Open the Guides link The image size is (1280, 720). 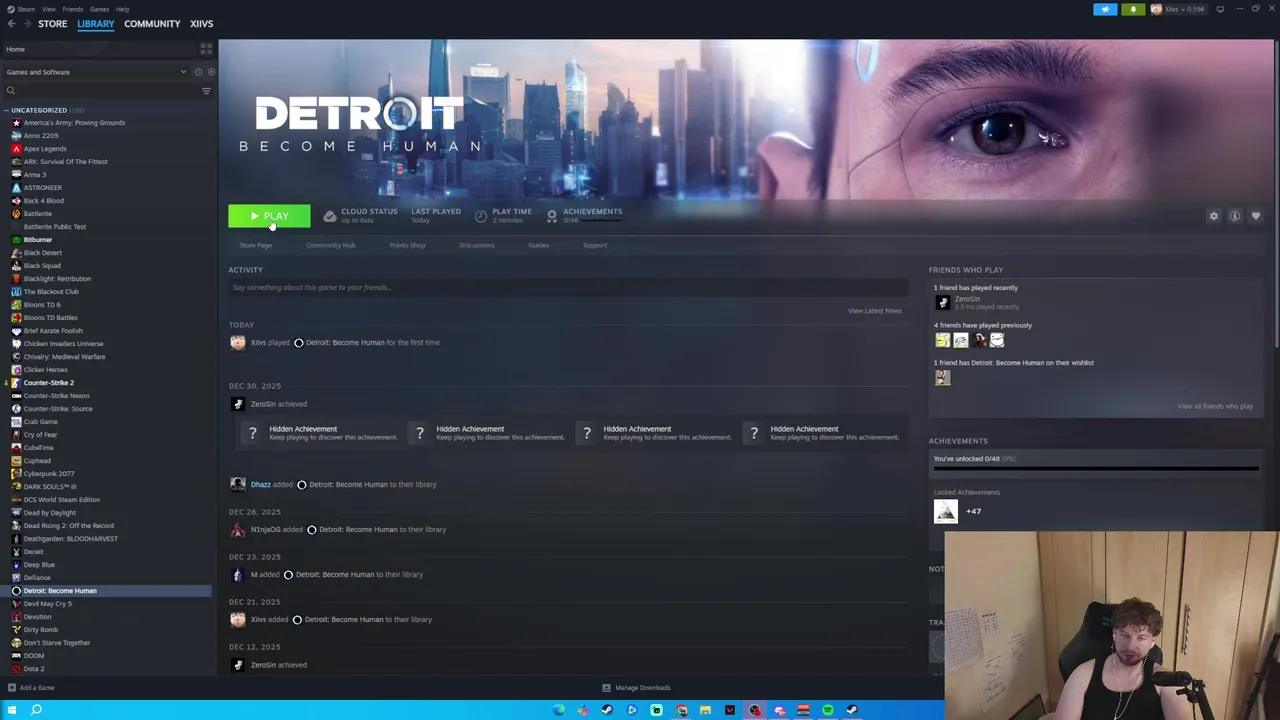538,245
